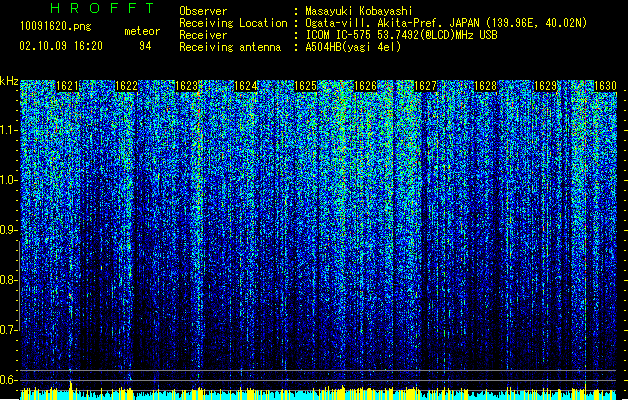Screen dimensions: 629x400
Task: Click location text Ogata-vill. Akita-Pref. JAPAN
Action: (392, 23)
